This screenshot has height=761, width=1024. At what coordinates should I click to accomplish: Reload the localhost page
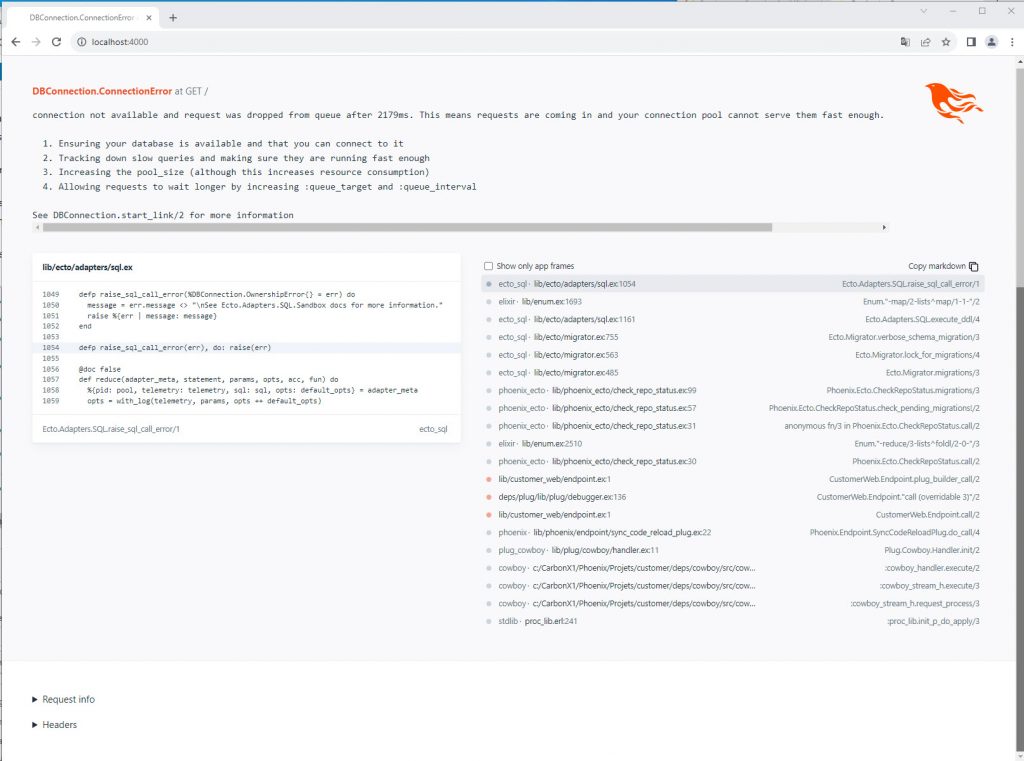[56, 42]
